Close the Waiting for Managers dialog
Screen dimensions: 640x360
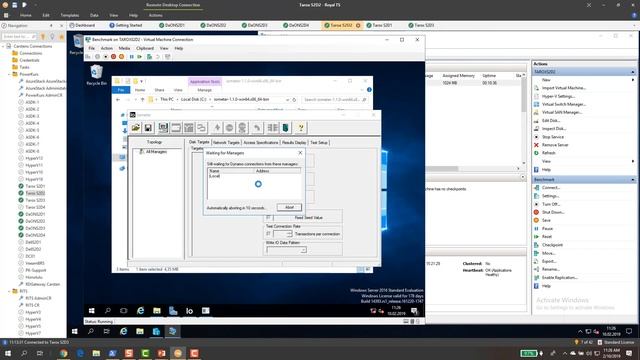coord(300,153)
